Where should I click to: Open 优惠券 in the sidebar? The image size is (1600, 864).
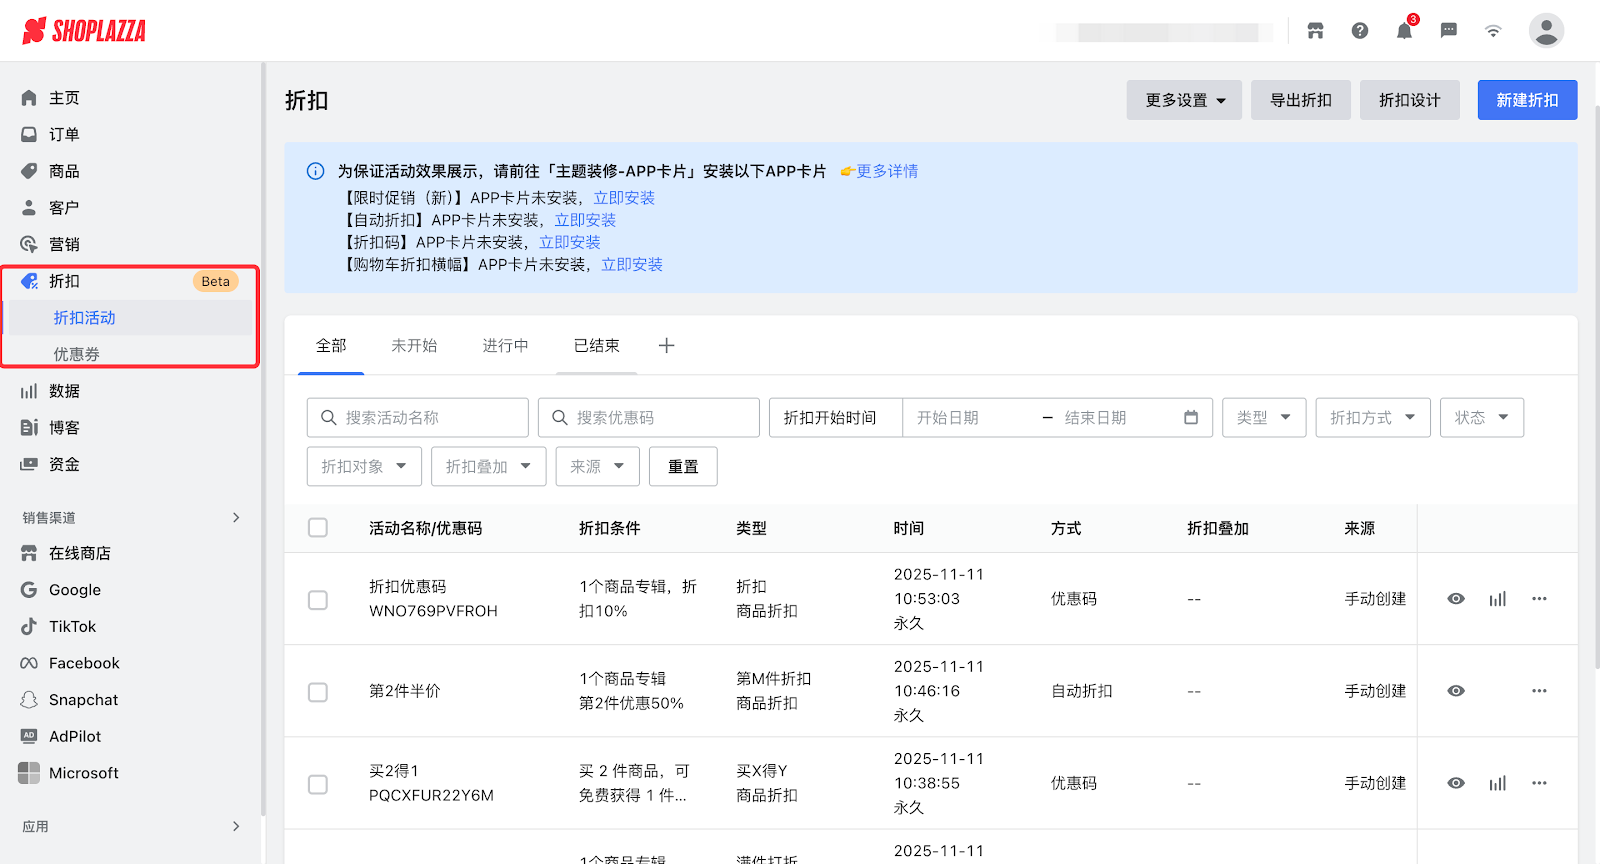pyautogui.click(x=77, y=354)
